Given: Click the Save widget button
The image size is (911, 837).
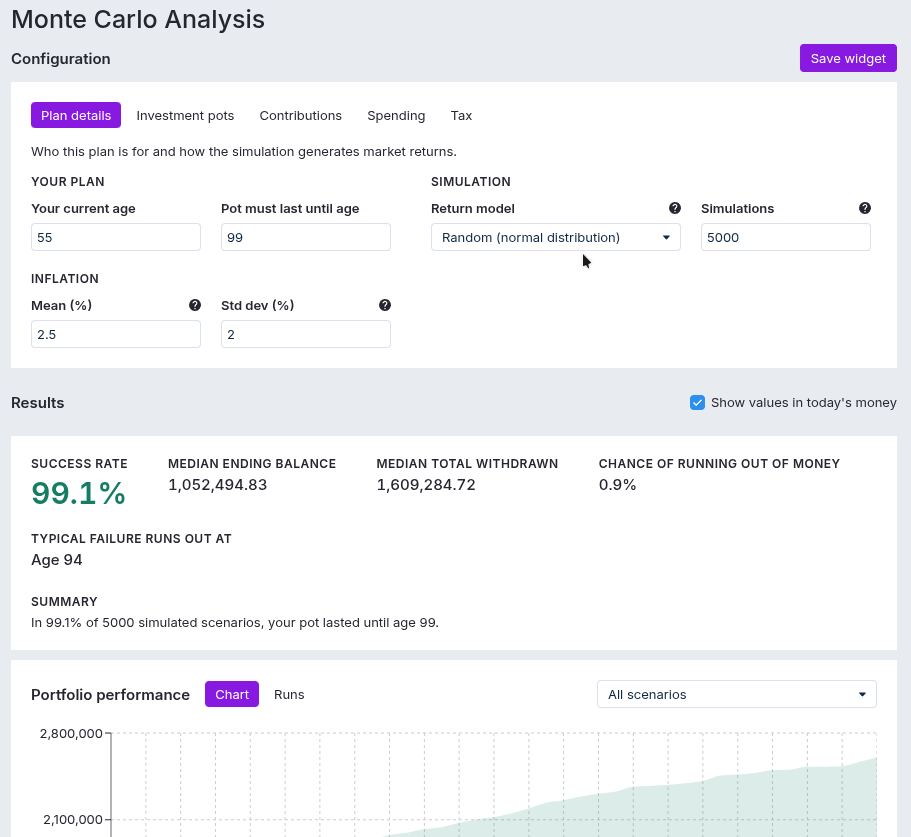Looking at the screenshot, I should [848, 58].
